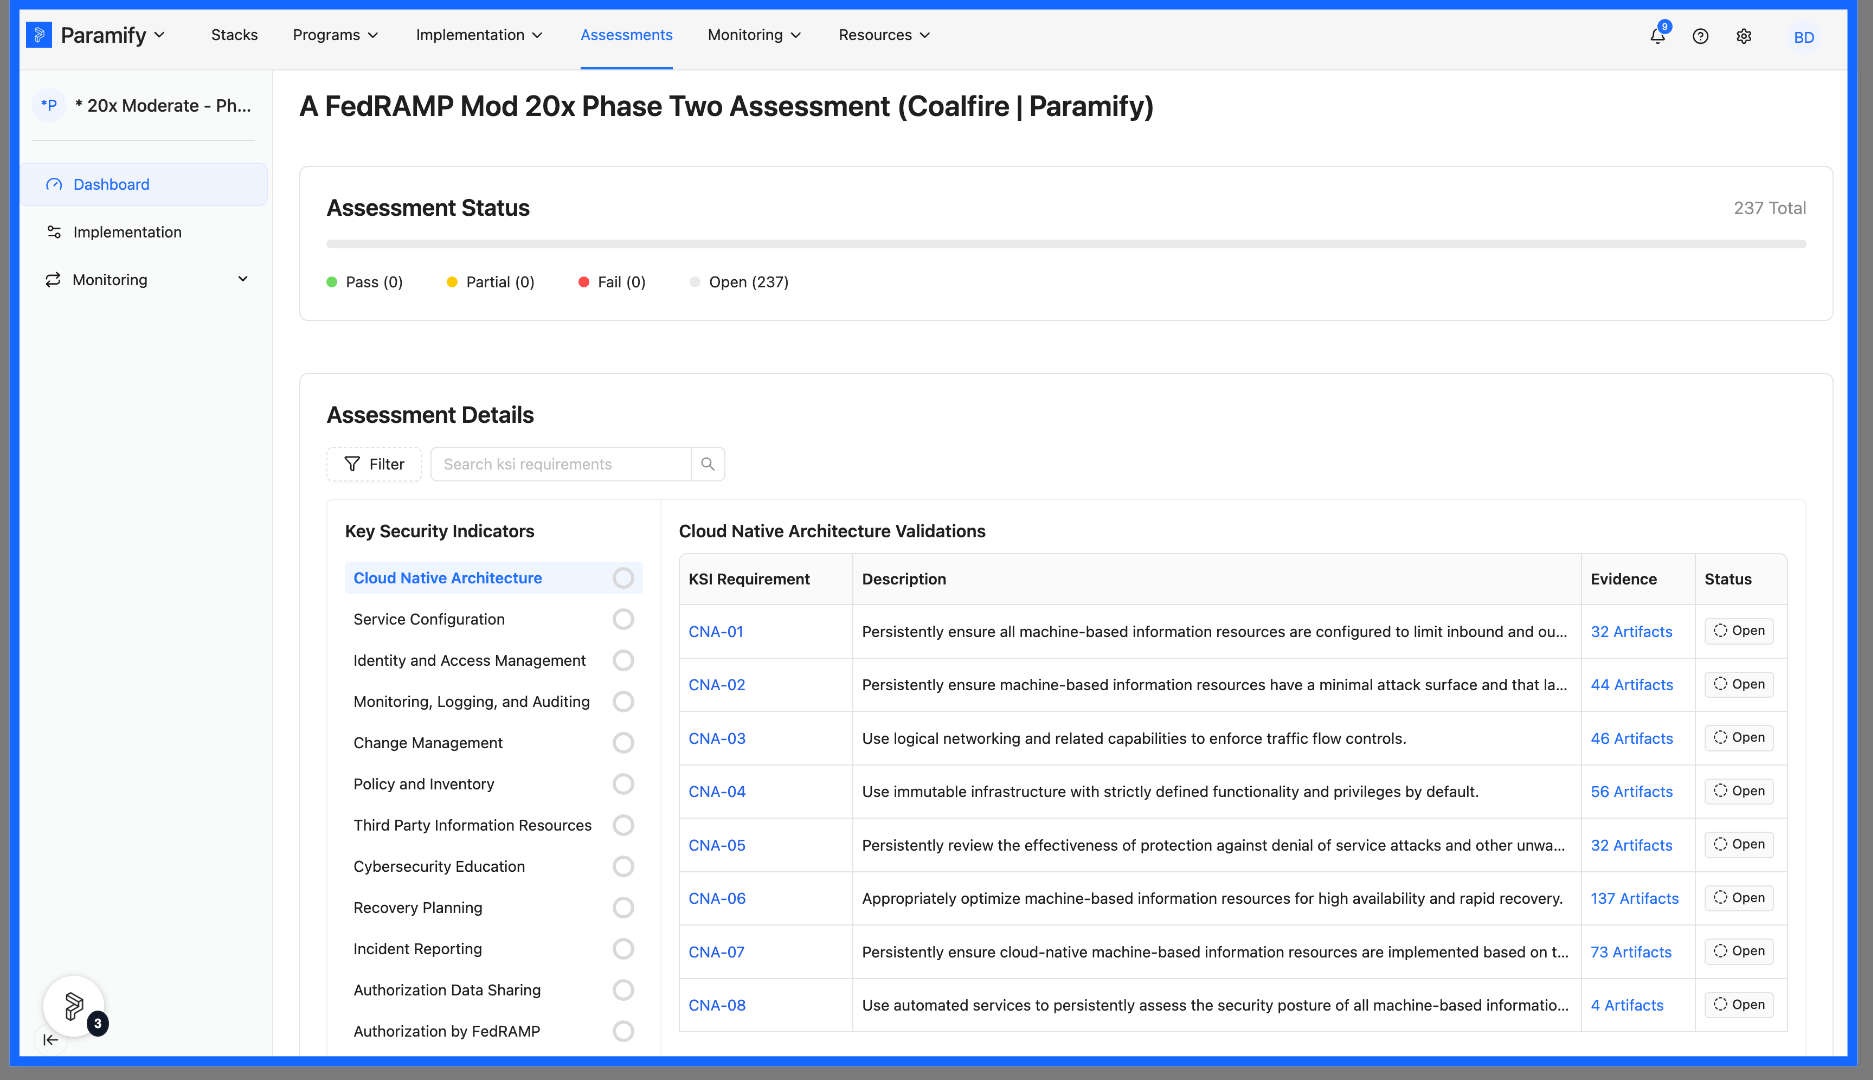This screenshot has height=1080, width=1873.
Task: Click the Open status badge for CNA-06
Action: point(1739,898)
